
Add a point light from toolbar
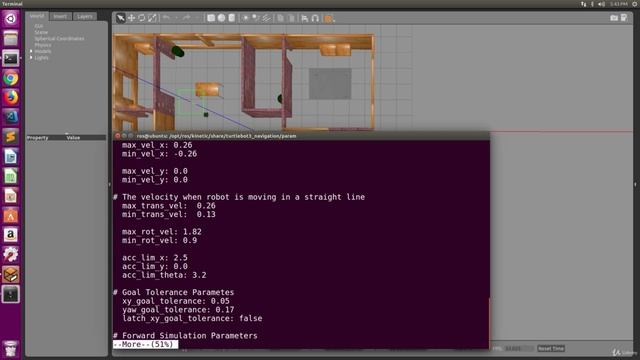(245, 18)
